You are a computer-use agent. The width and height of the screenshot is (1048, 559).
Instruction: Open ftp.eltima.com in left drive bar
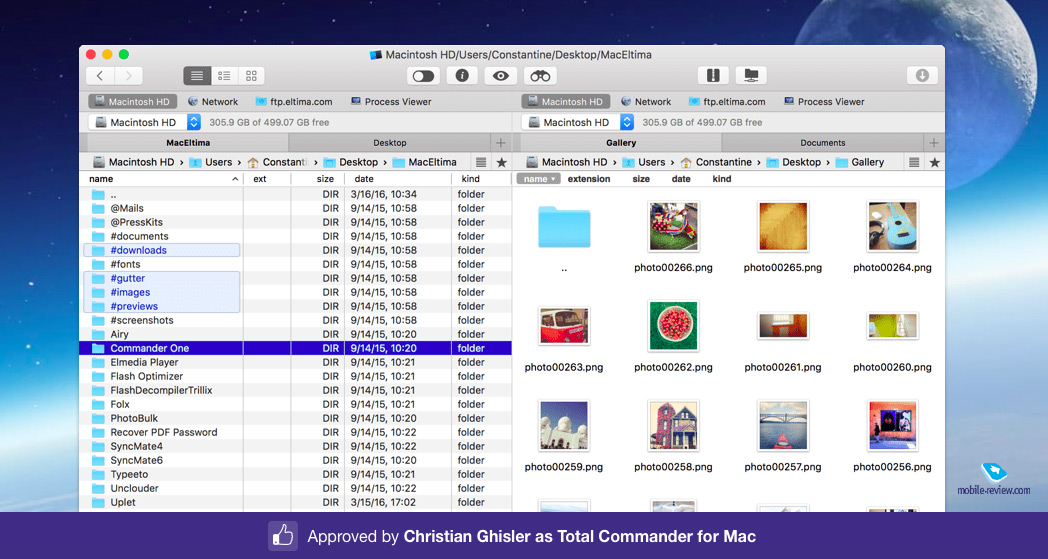click(x=293, y=102)
